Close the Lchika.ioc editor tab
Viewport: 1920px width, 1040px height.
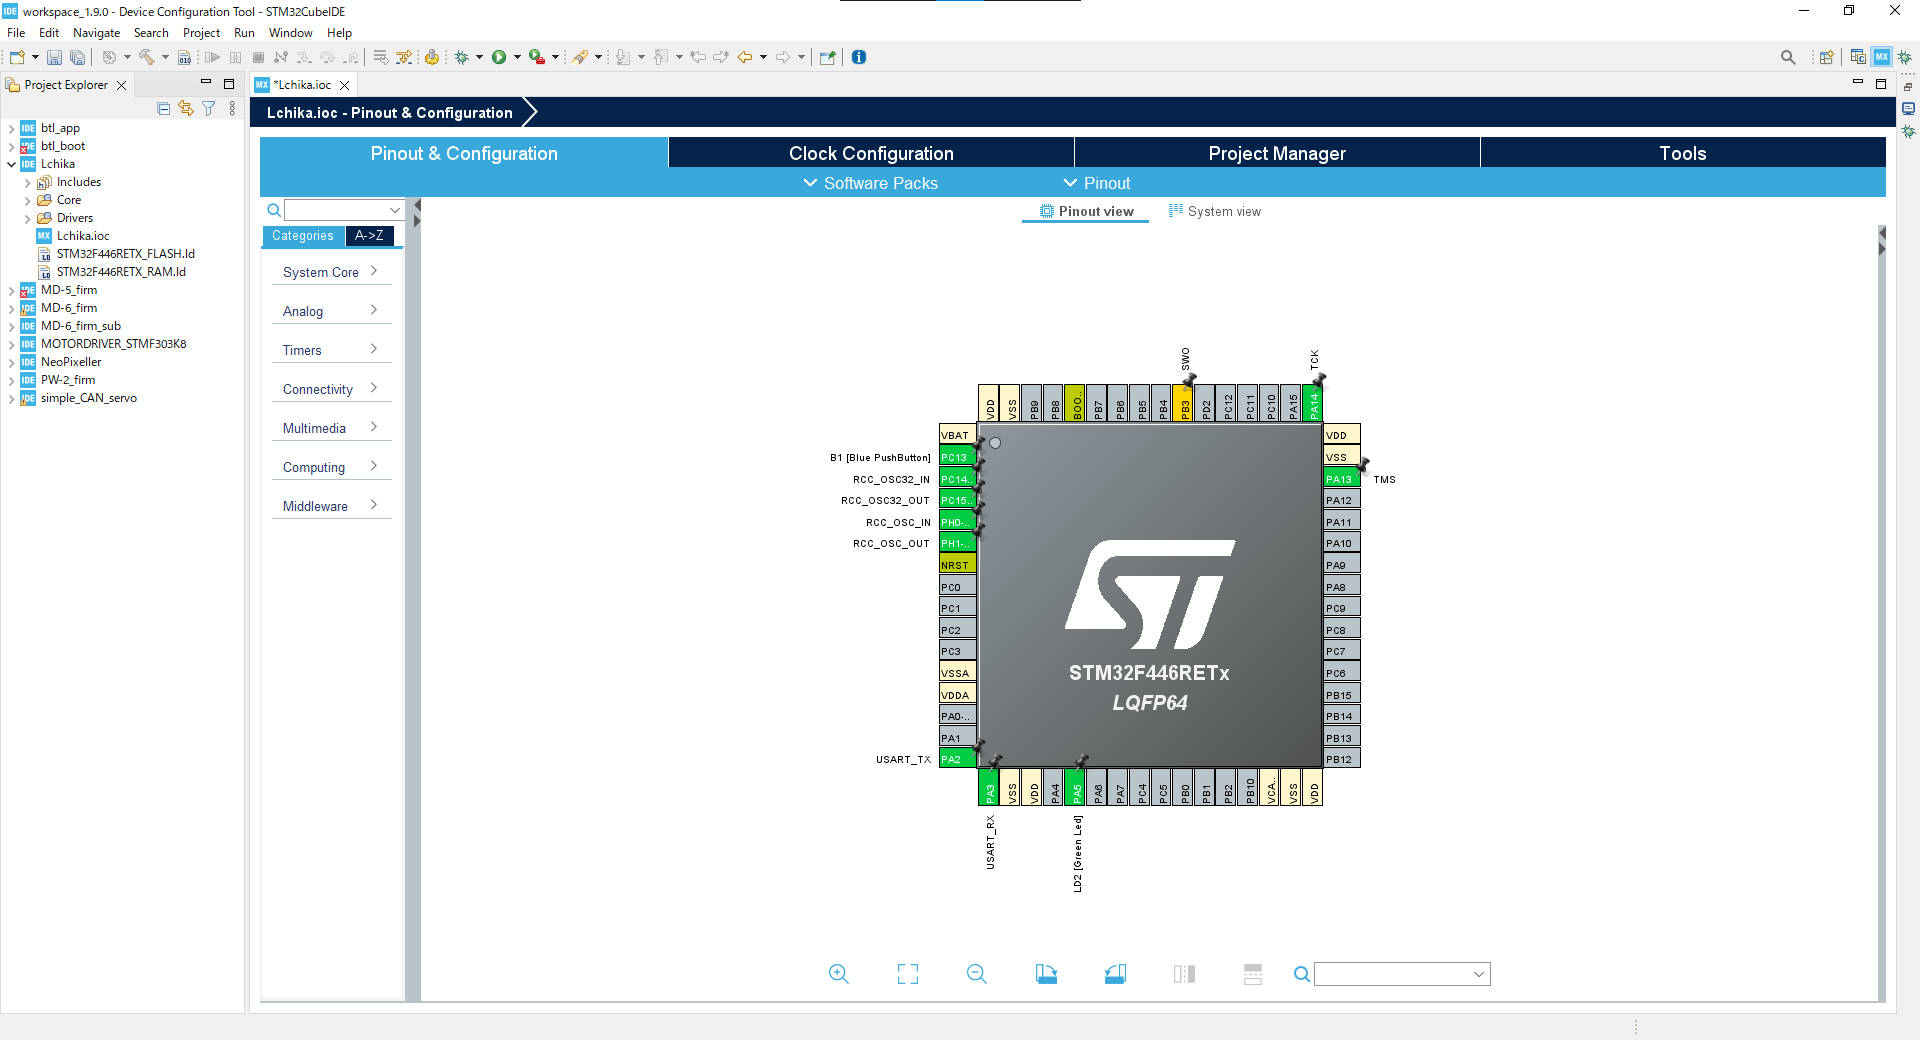[x=345, y=85]
